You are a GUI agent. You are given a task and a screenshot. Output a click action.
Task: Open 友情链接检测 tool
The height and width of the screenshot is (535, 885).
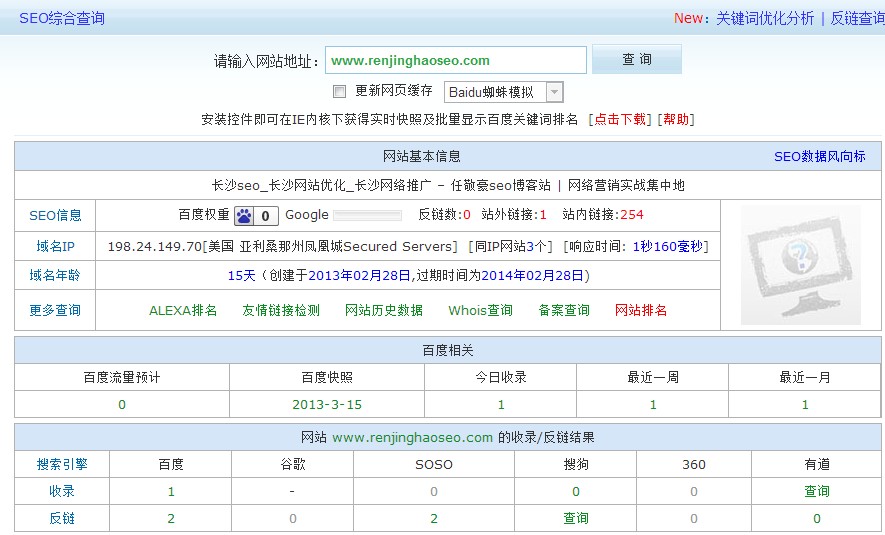tap(281, 310)
